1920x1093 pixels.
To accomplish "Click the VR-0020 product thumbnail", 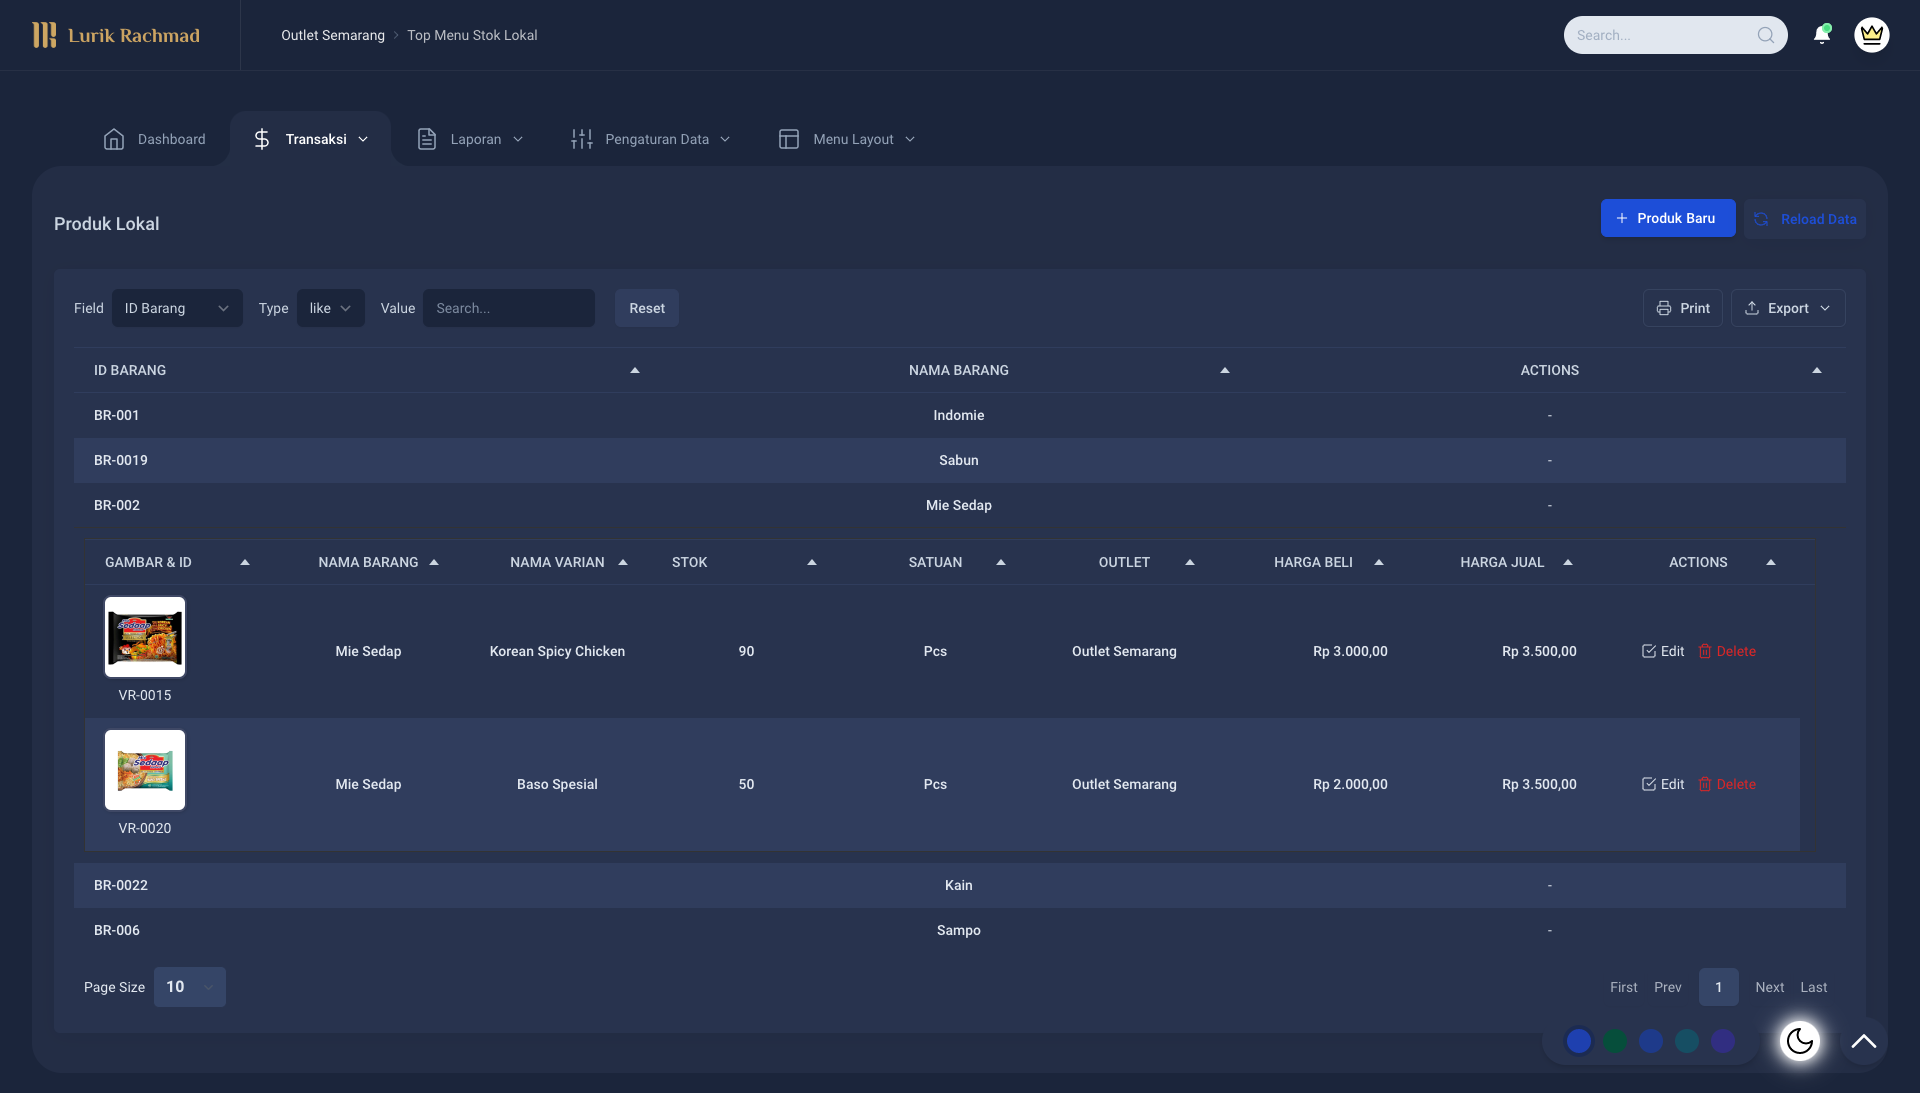I will (x=145, y=770).
